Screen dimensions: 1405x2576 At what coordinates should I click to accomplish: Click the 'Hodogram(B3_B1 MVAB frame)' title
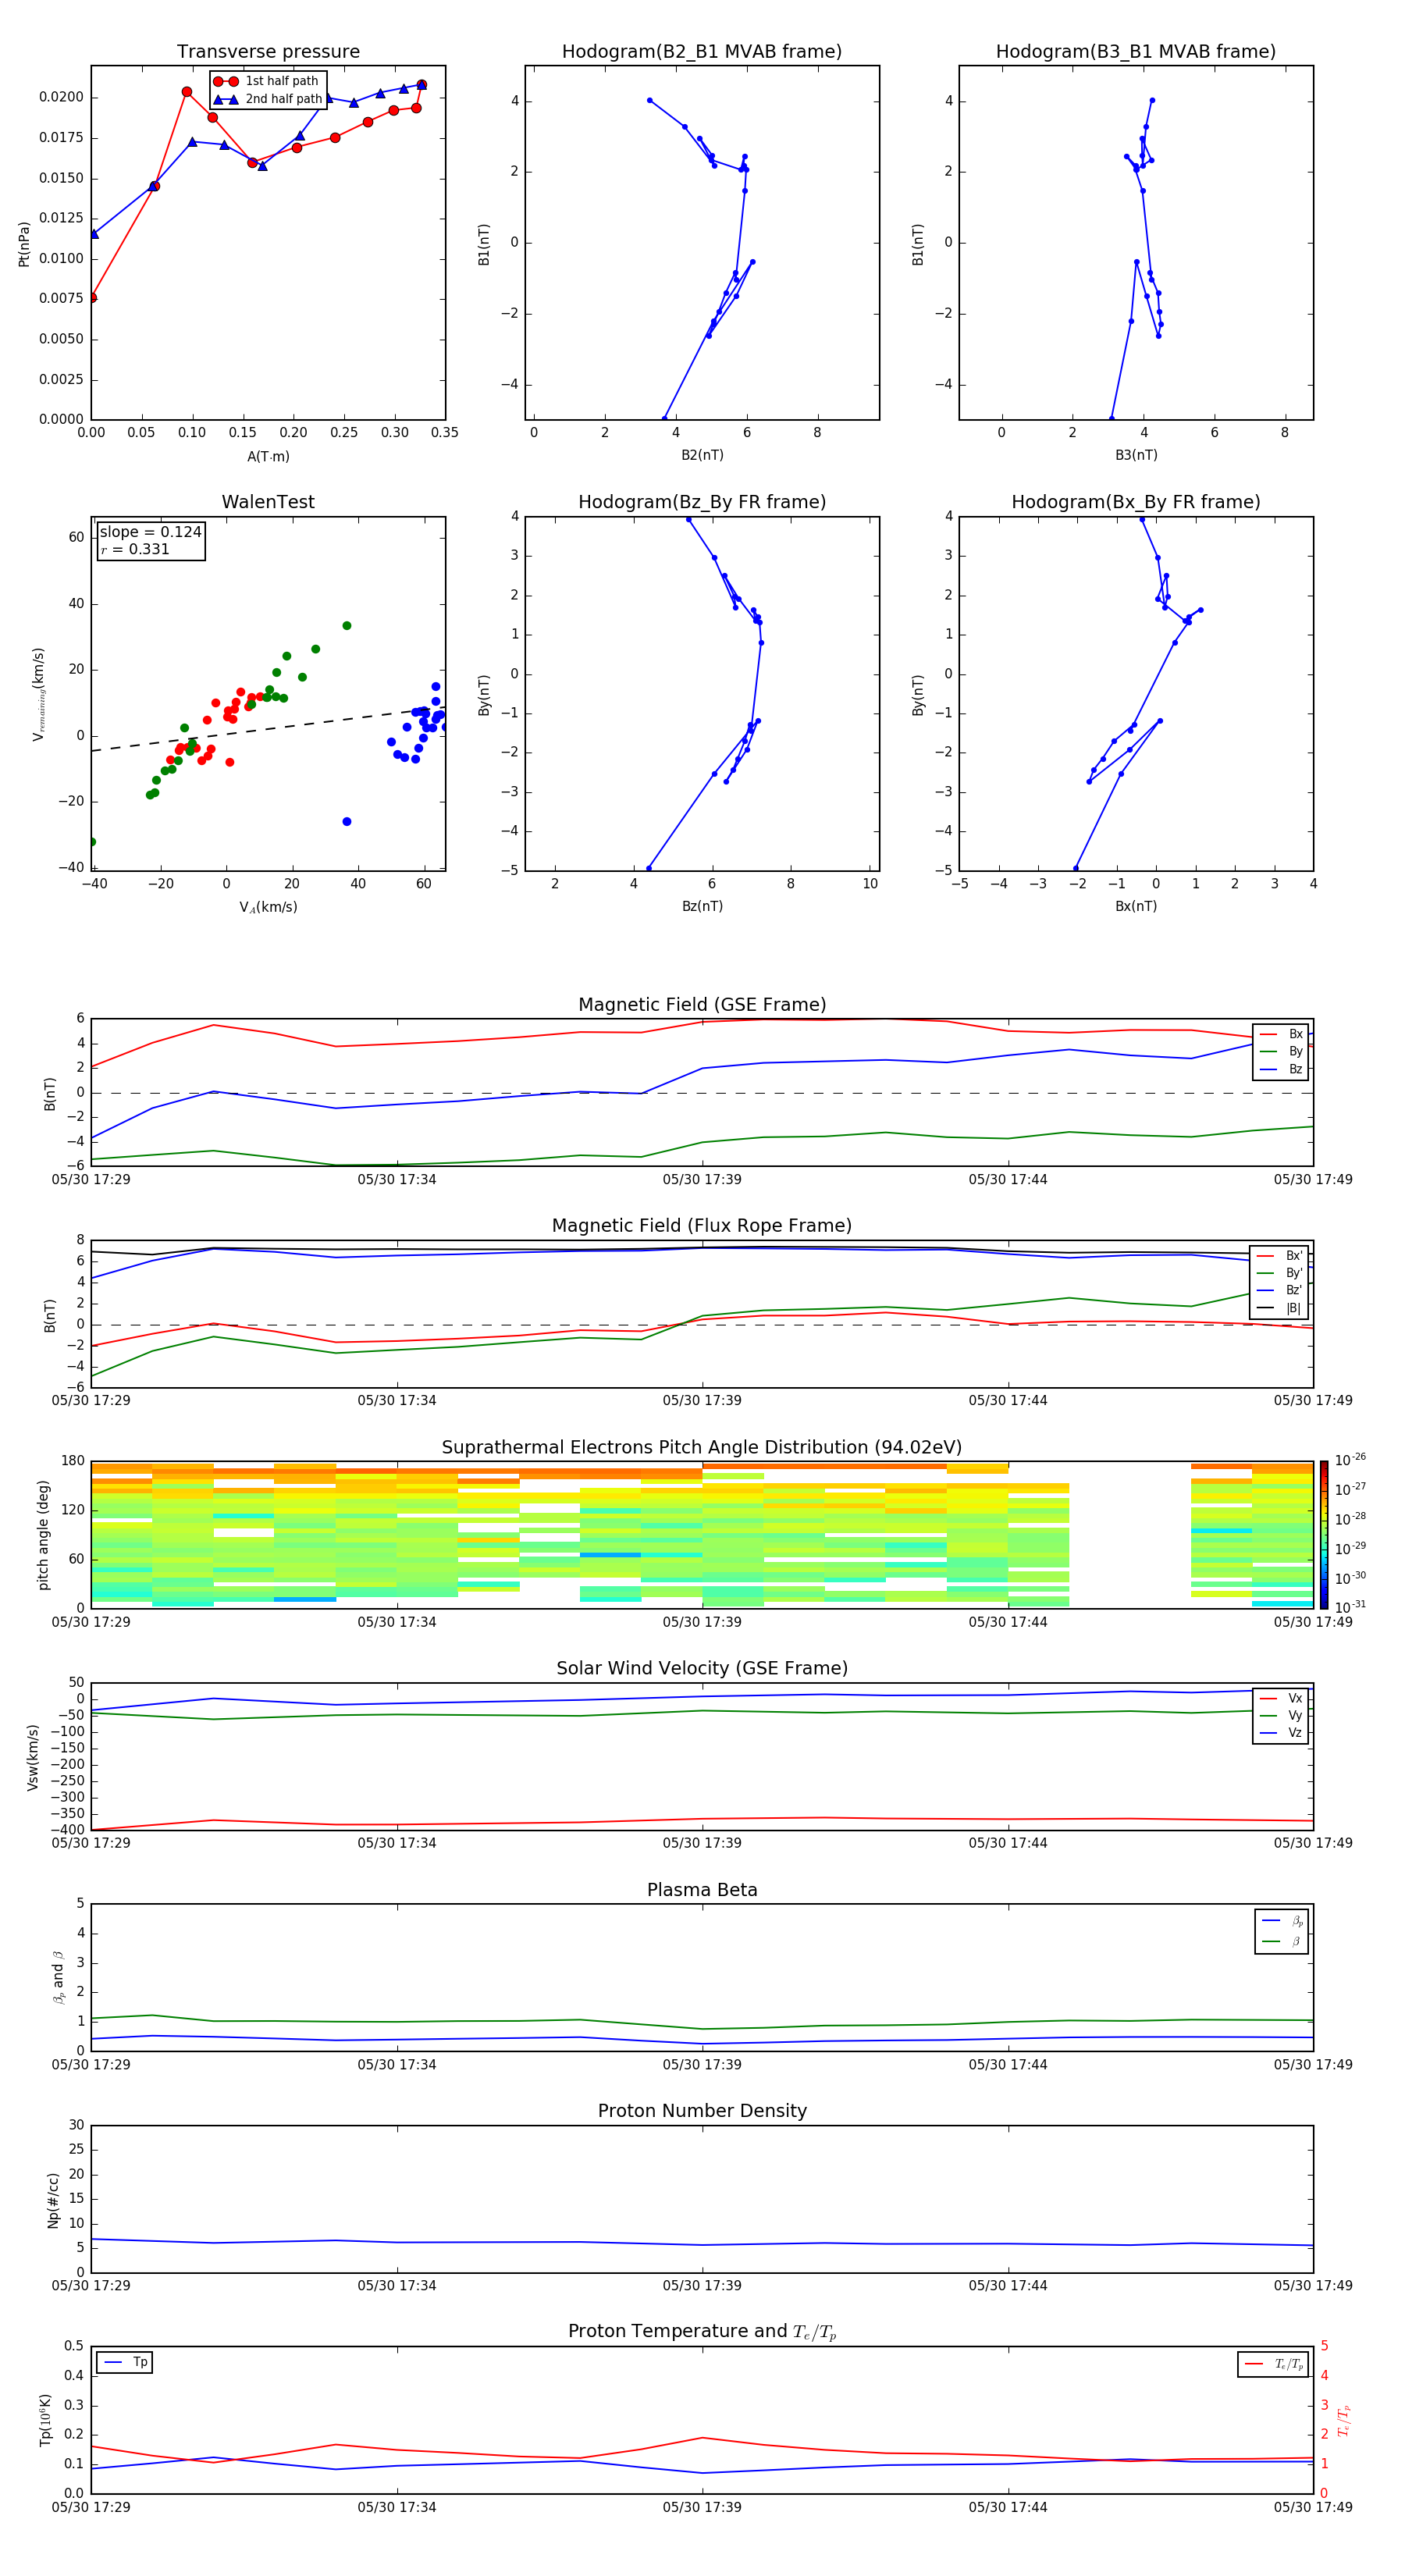(x=1136, y=51)
